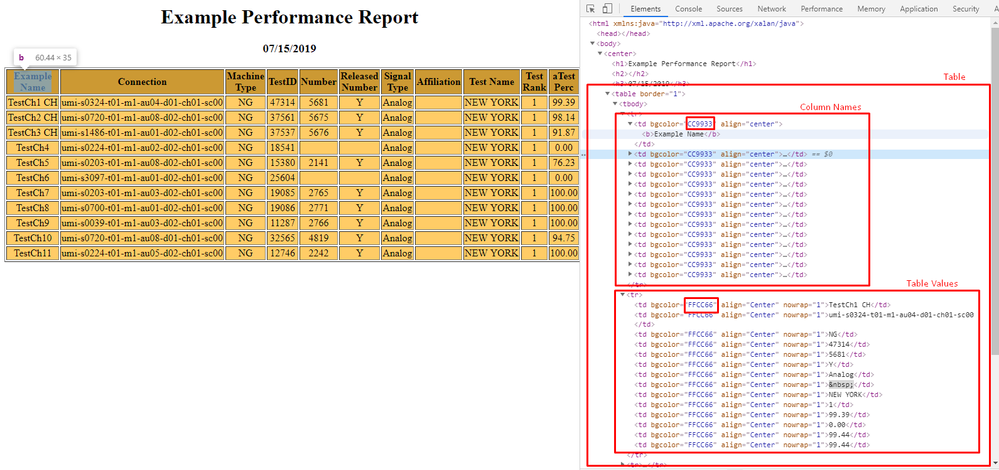Viewport: 999px width, 470px height.
Task: Select the td node with umi-s0324 text
Action: [x=804, y=315]
